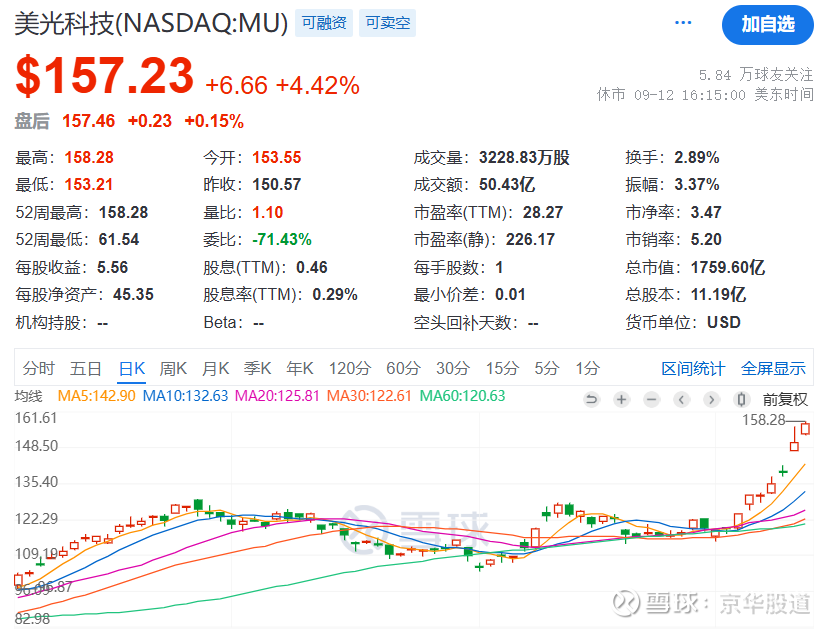Image resolution: width=834 pixels, height=629 pixels.
Task: Click the 换手 value 2.89%
Action: 697,157
